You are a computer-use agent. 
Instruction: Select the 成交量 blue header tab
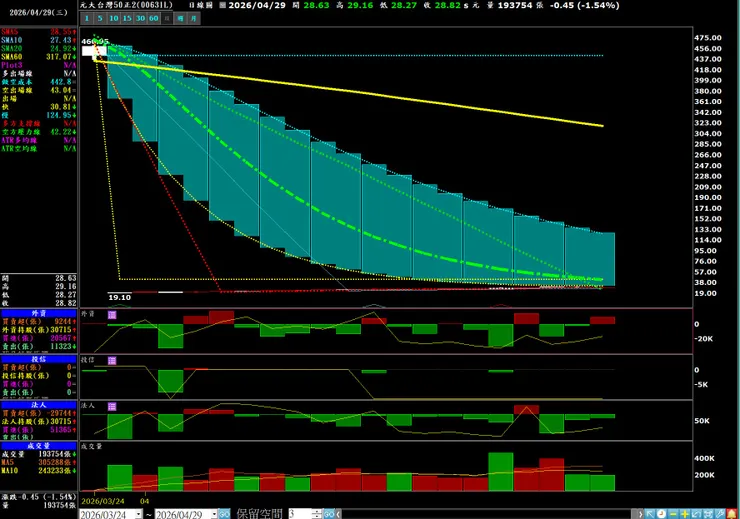point(38,445)
